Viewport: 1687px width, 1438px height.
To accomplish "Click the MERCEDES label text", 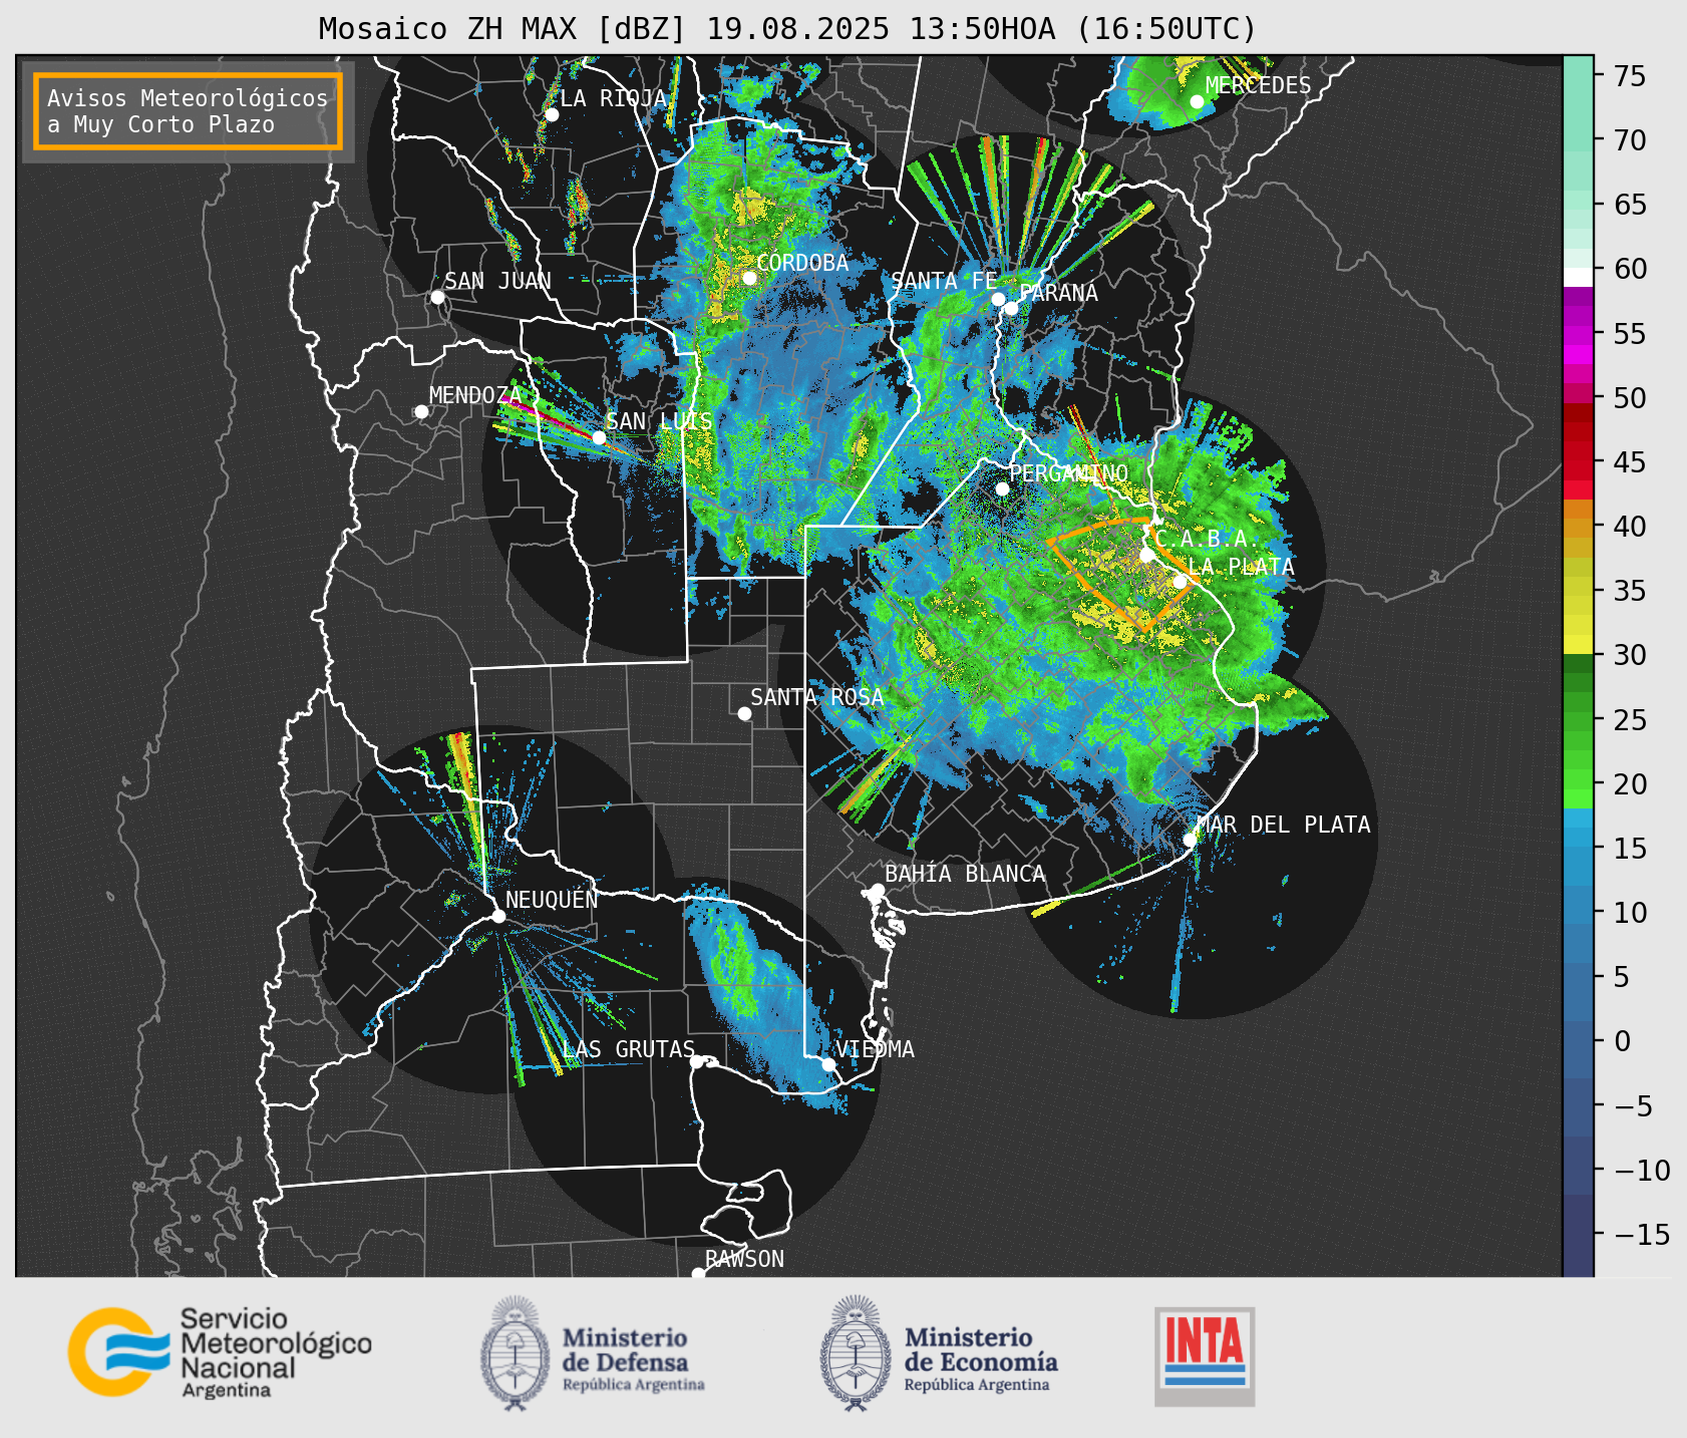I will click(1258, 85).
